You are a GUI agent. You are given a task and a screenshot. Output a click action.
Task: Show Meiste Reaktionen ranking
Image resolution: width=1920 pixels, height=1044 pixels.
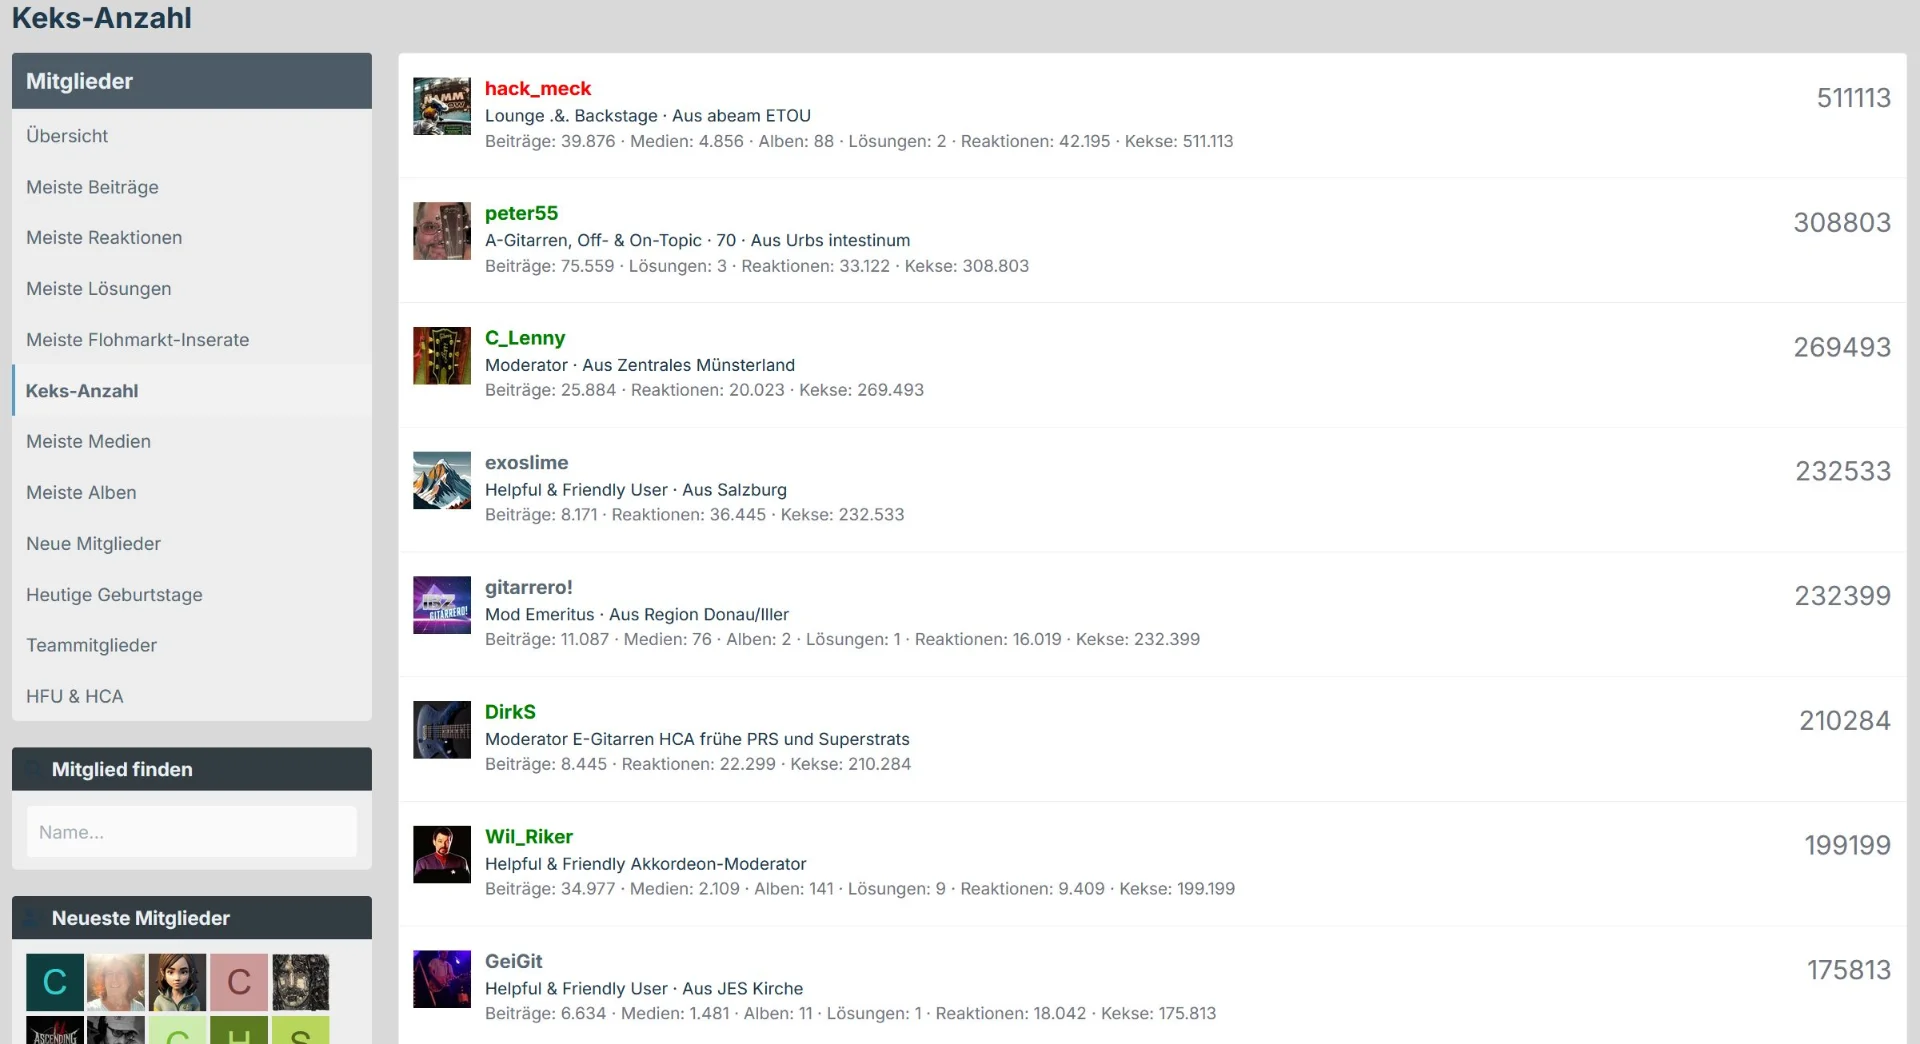(x=192, y=238)
